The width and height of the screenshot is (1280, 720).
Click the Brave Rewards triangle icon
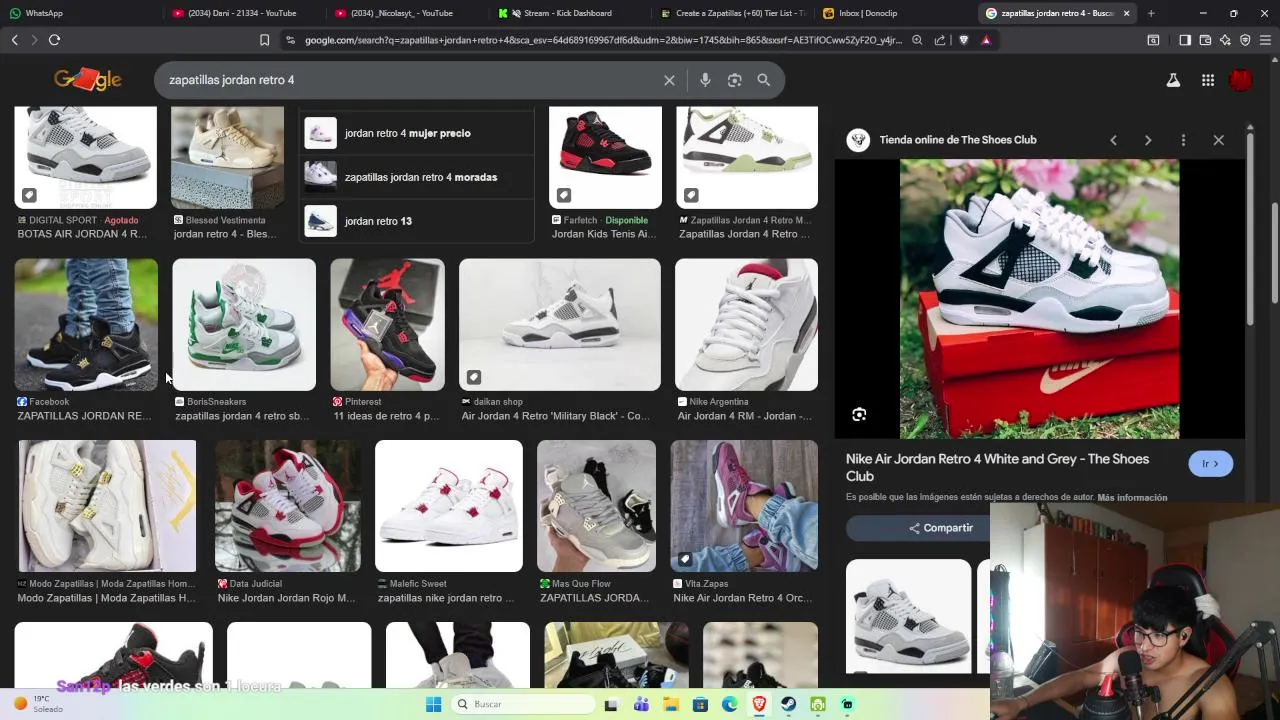pos(986,40)
